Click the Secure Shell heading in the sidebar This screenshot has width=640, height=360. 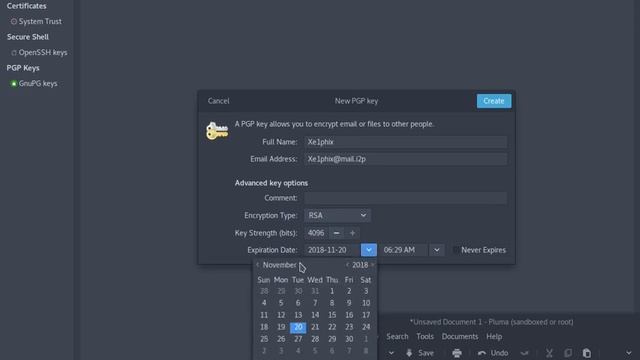click(x=28, y=37)
